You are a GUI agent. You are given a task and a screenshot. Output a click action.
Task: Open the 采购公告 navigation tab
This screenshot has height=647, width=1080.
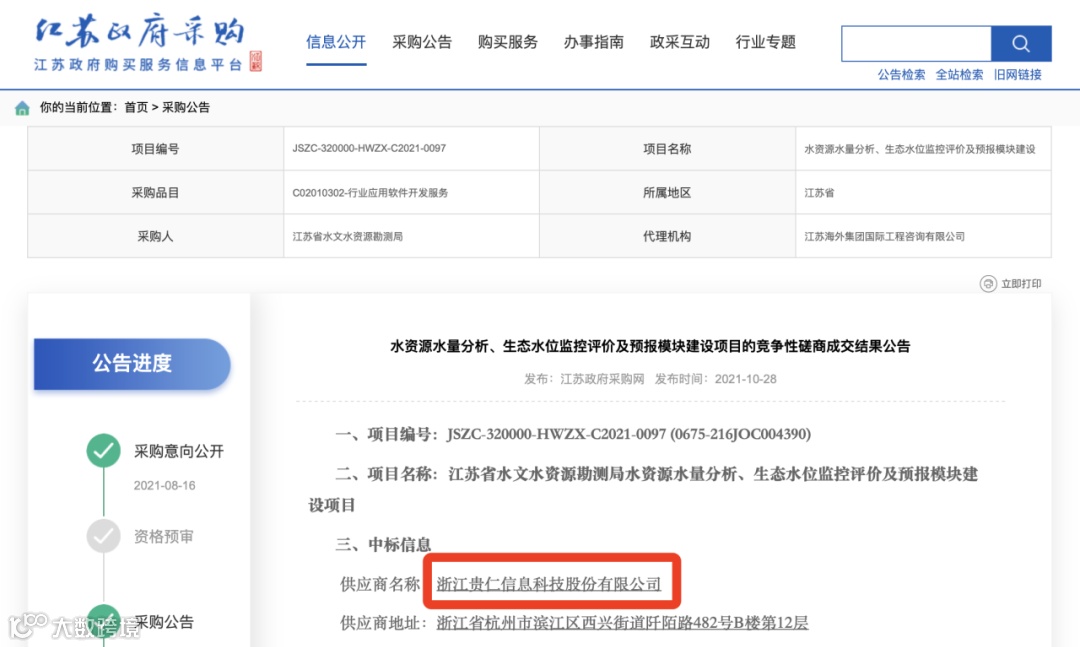coord(422,42)
